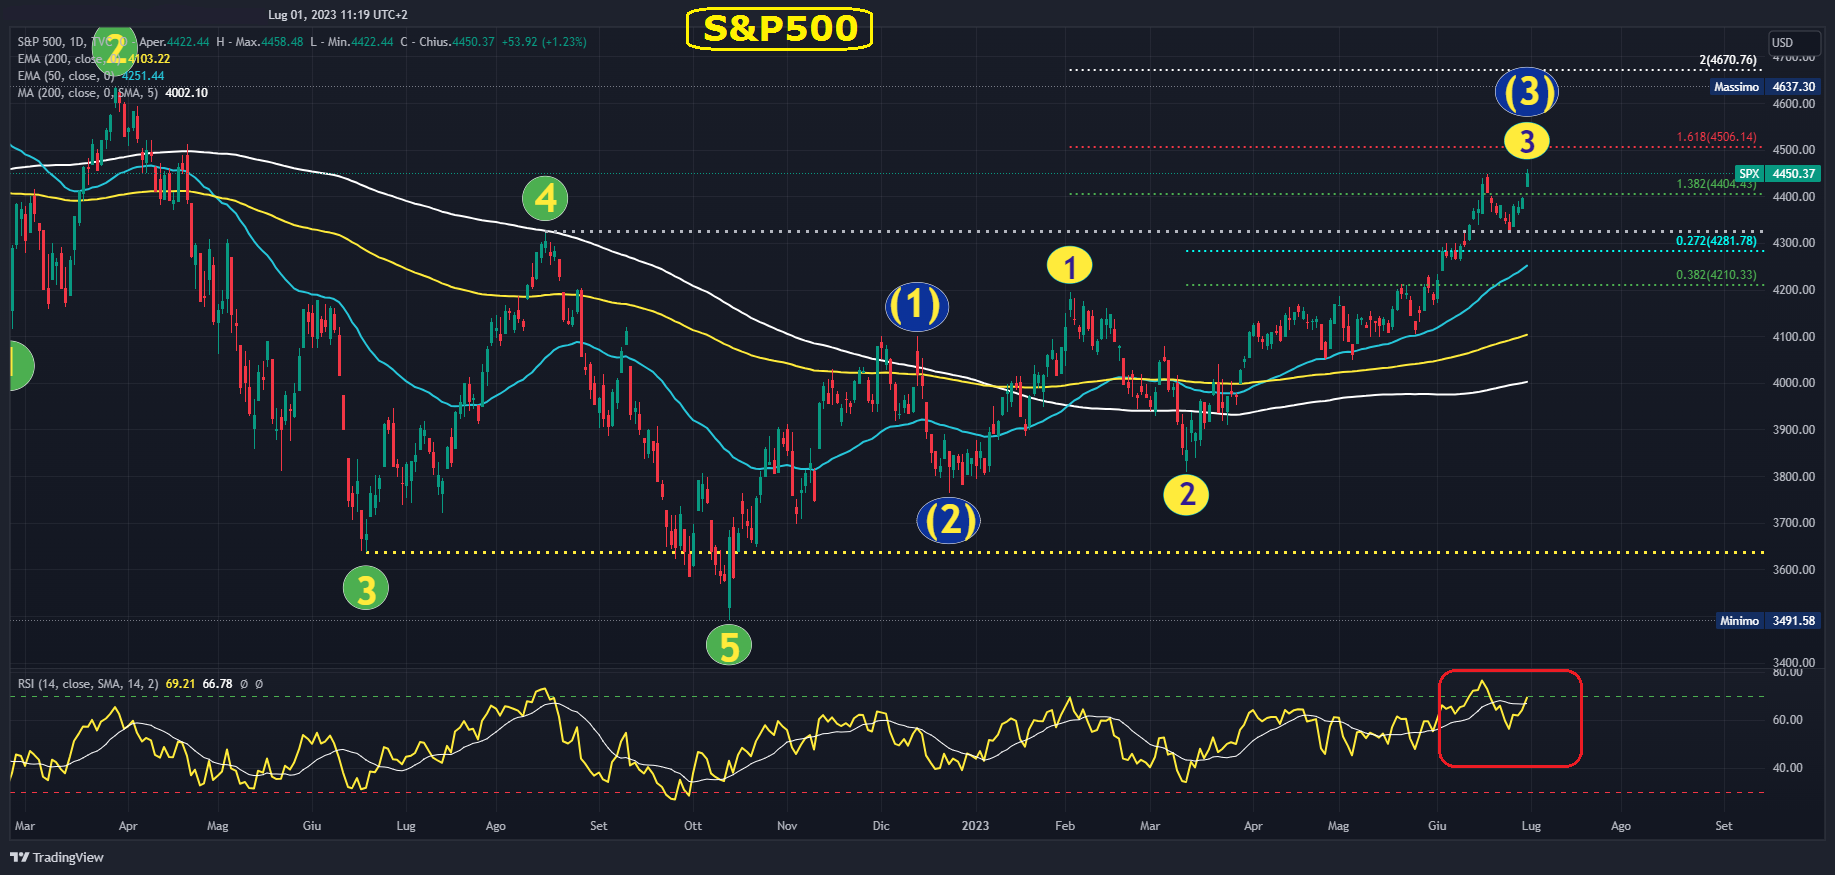Click the Lug 01, 2023 11:19 UTC+2 timestamp
Image resolution: width=1835 pixels, height=875 pixels.
coord(338,15)
